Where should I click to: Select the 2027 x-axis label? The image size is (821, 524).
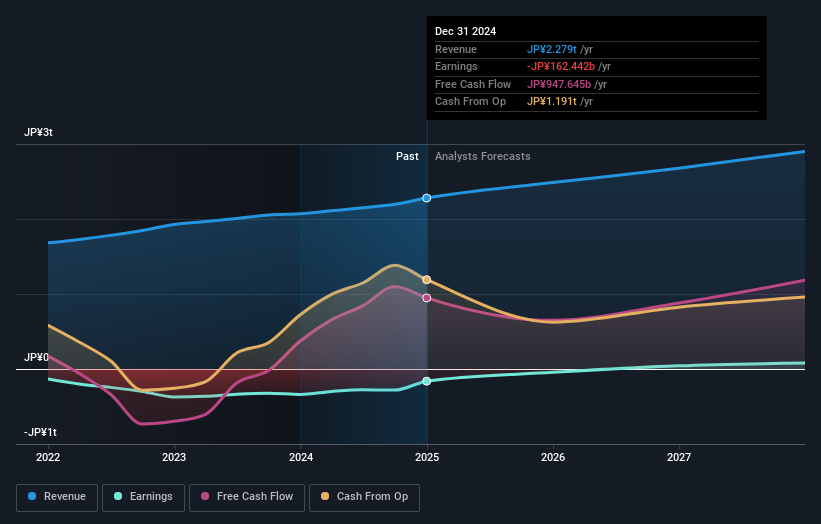[x=679, y=457]
